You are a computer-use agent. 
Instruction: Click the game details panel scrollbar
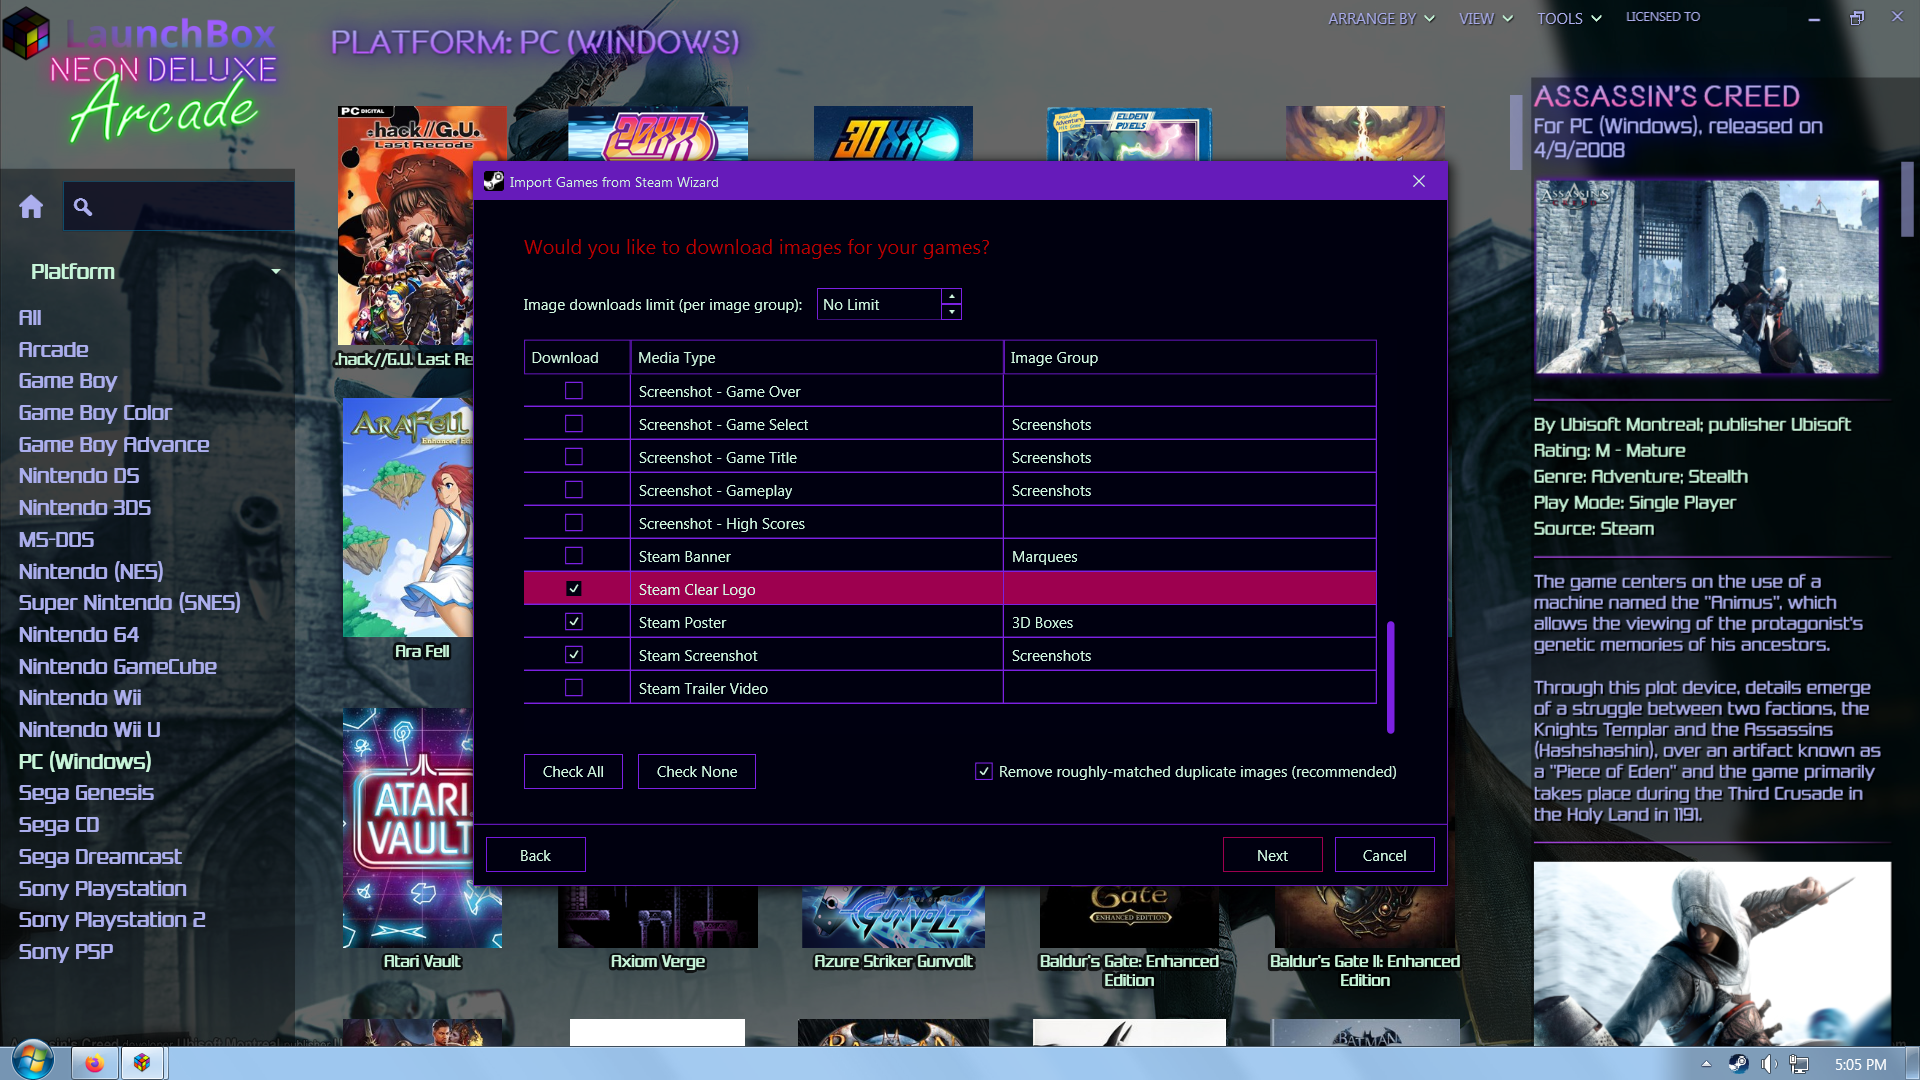[1908, 199]
